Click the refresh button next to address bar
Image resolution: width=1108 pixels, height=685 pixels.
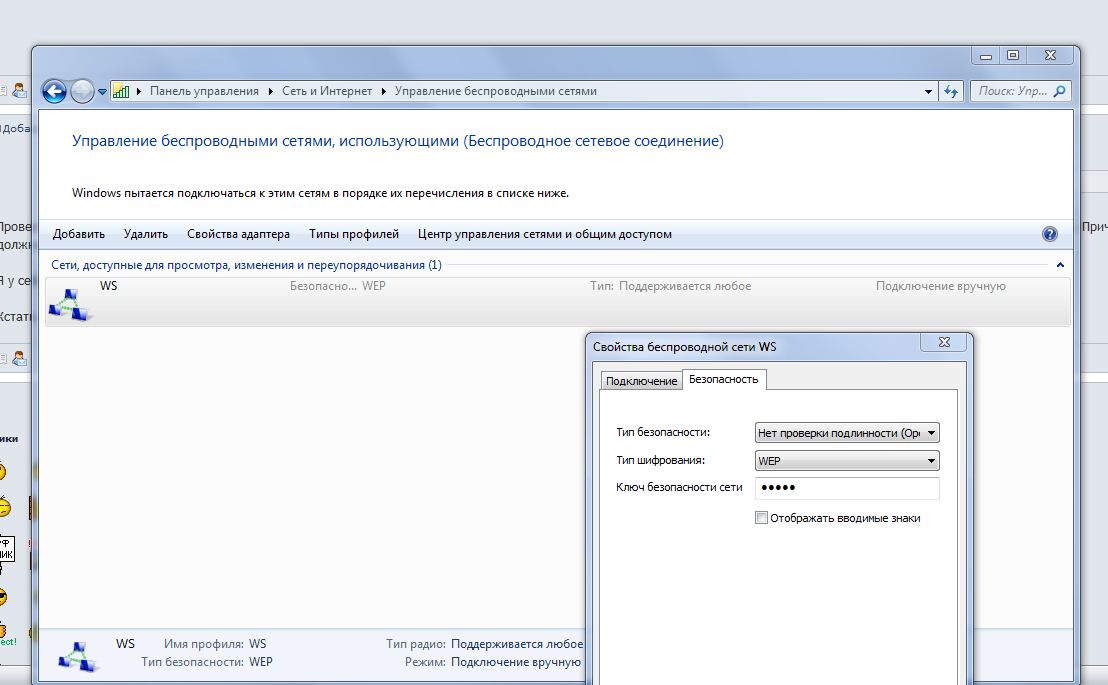[x=951, y=91]
